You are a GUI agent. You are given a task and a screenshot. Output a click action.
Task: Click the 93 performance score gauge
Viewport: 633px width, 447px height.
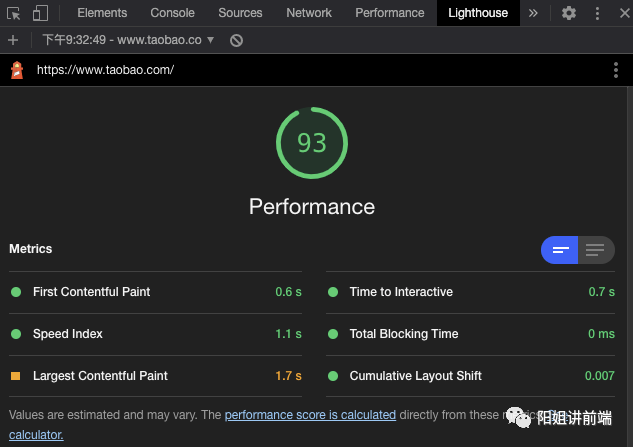click(x=312, y=143)
